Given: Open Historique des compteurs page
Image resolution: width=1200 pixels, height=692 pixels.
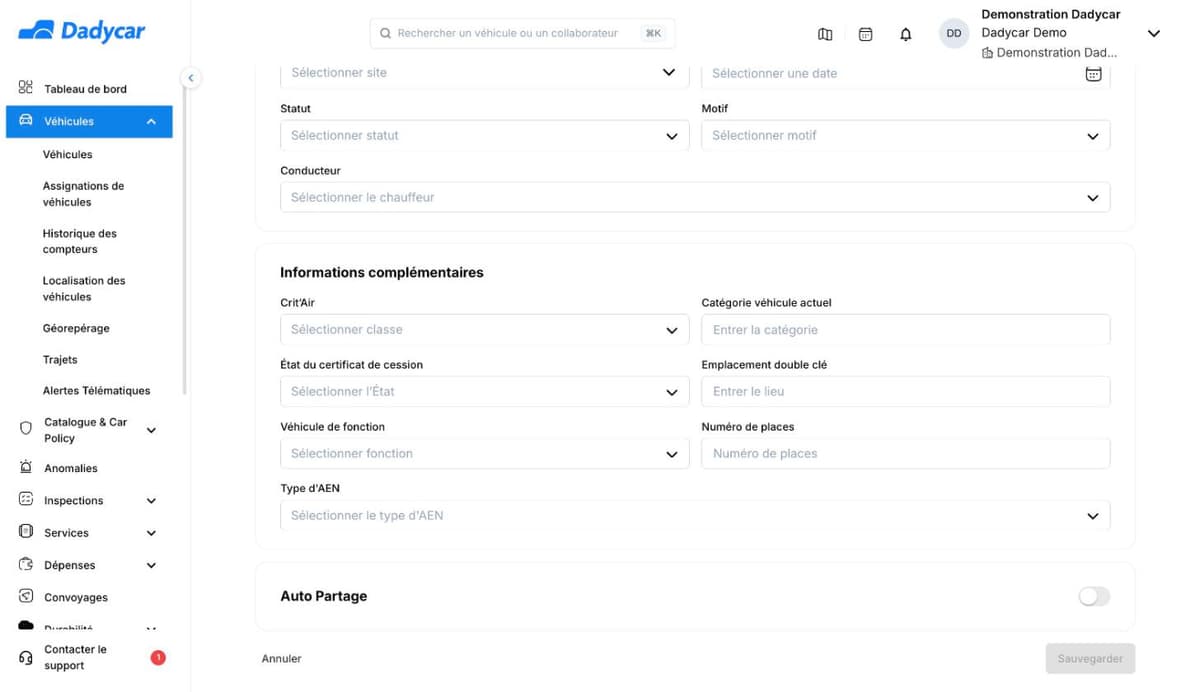Looking at the screenshot, I should tap(79, 241).
